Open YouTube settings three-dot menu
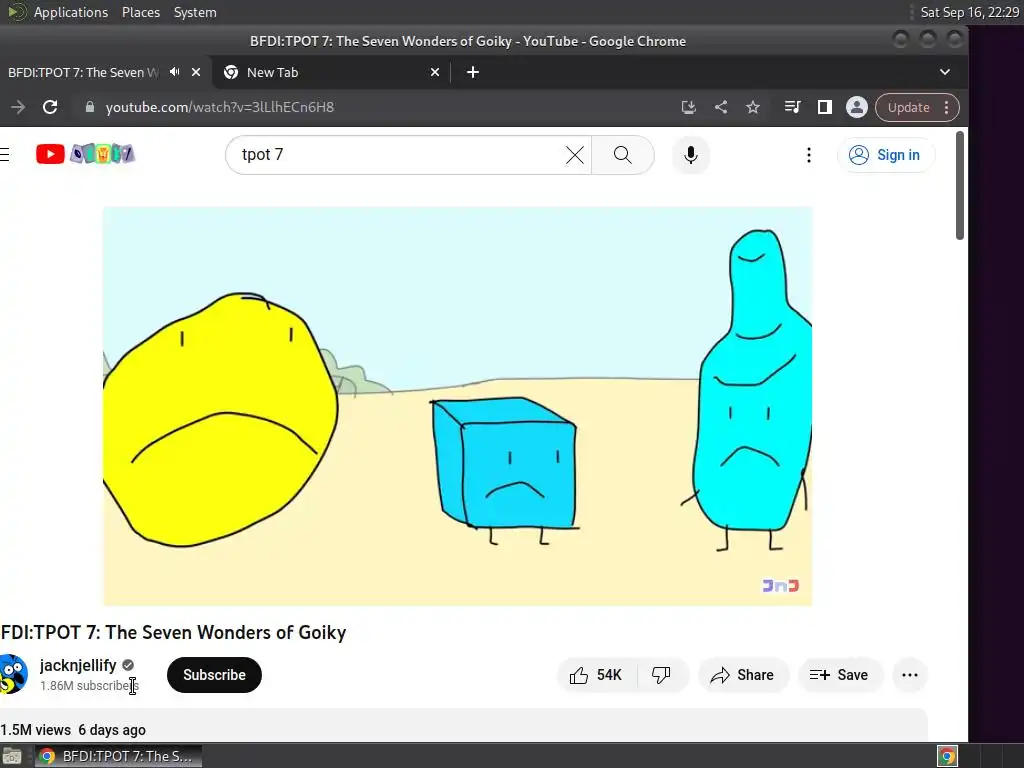Viewport: 1024px width, 768px height. pos(808,155)
